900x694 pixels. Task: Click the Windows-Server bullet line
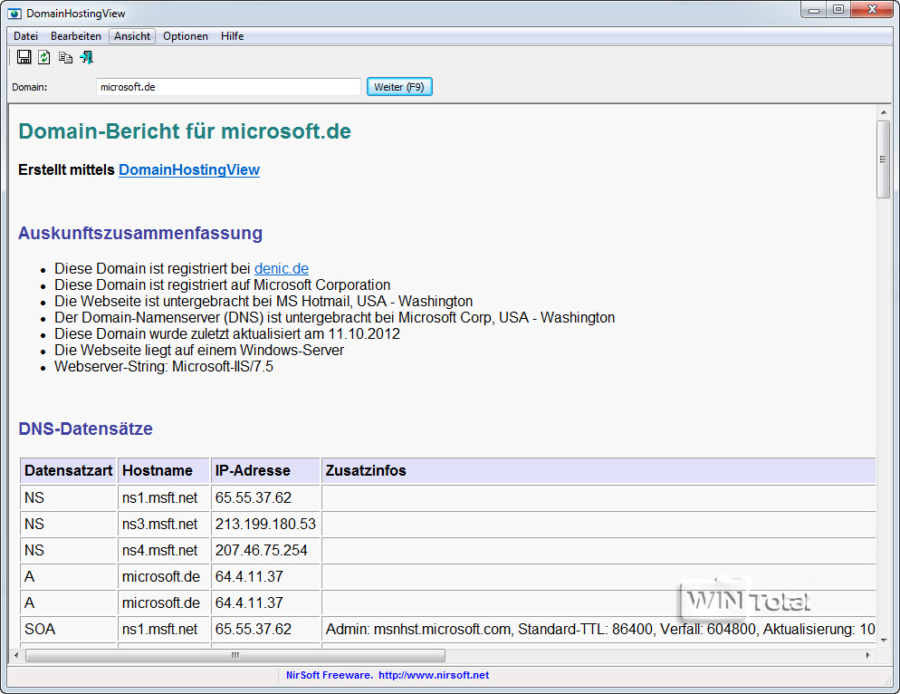coord(199,350)
